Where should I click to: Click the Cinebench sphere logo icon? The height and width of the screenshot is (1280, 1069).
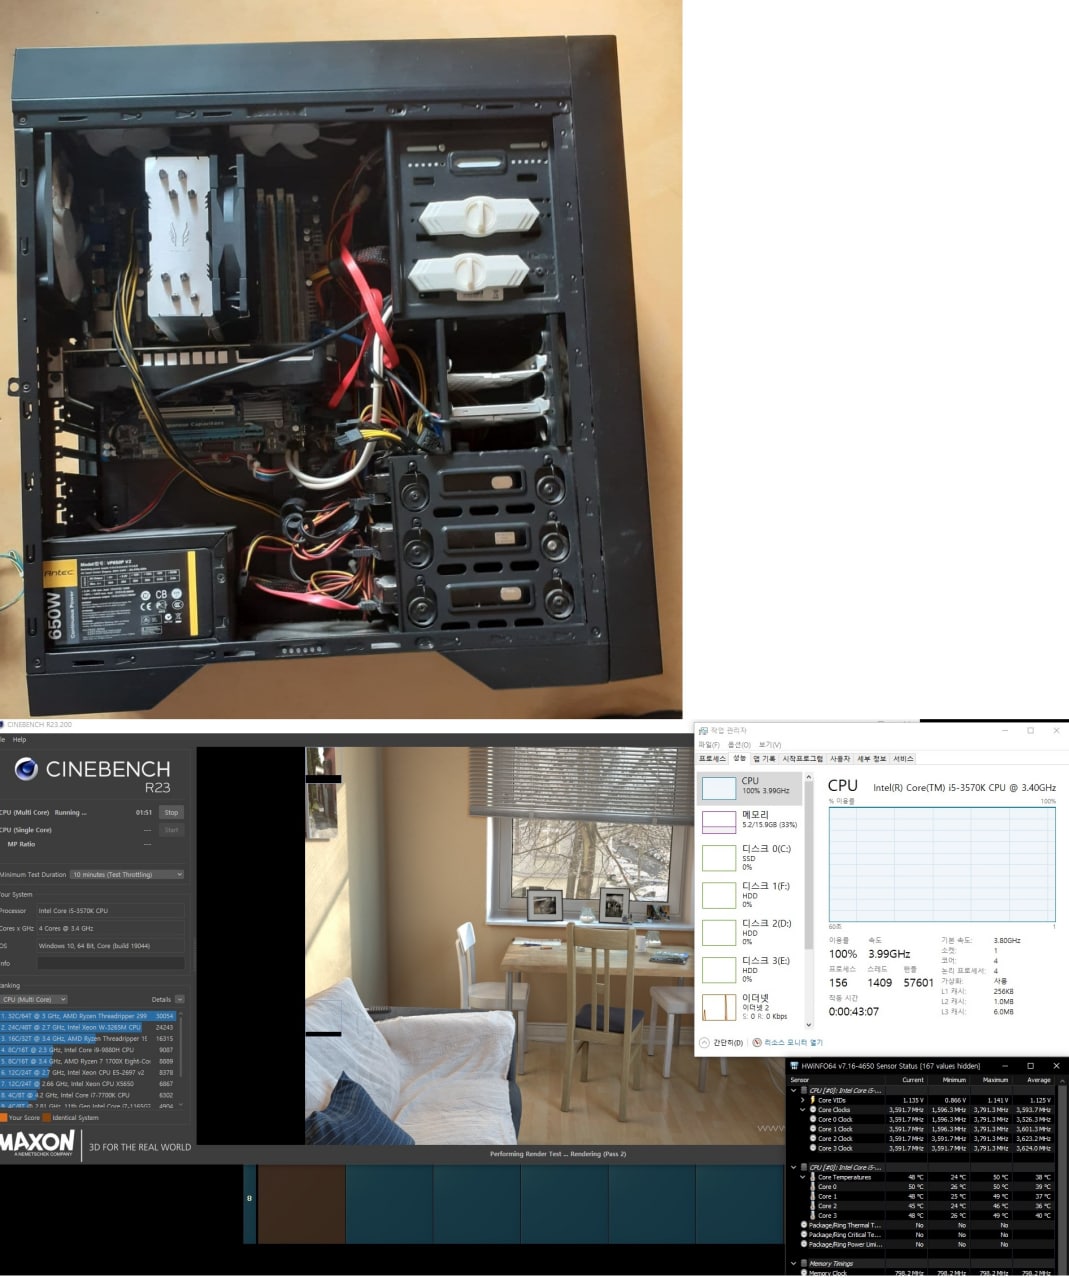pos(26,768)
